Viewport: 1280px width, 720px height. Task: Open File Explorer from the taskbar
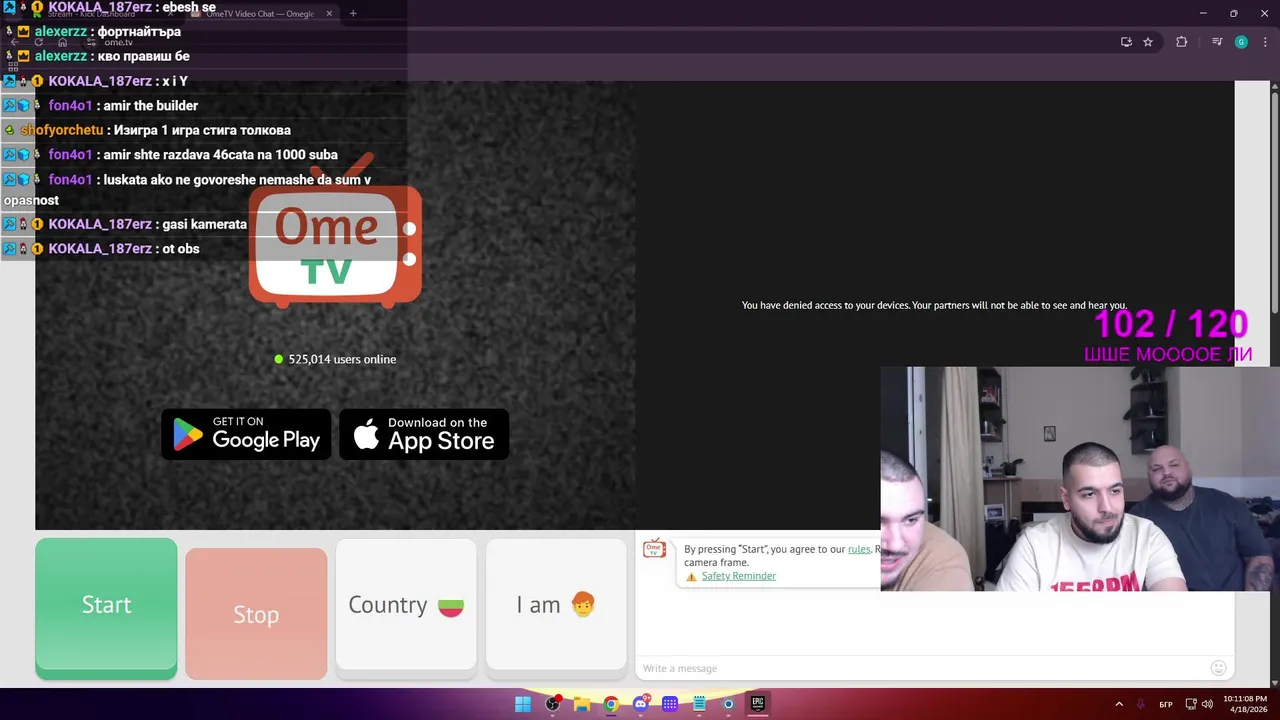point(582,704)
